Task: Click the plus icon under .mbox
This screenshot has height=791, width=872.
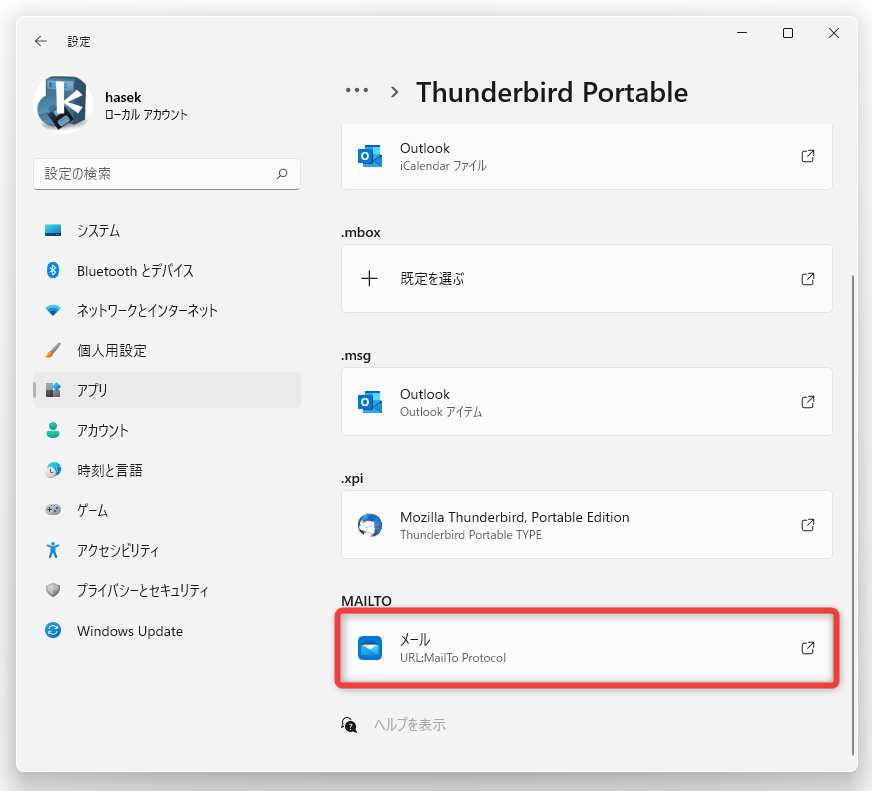Action: [x=369, y=278]
